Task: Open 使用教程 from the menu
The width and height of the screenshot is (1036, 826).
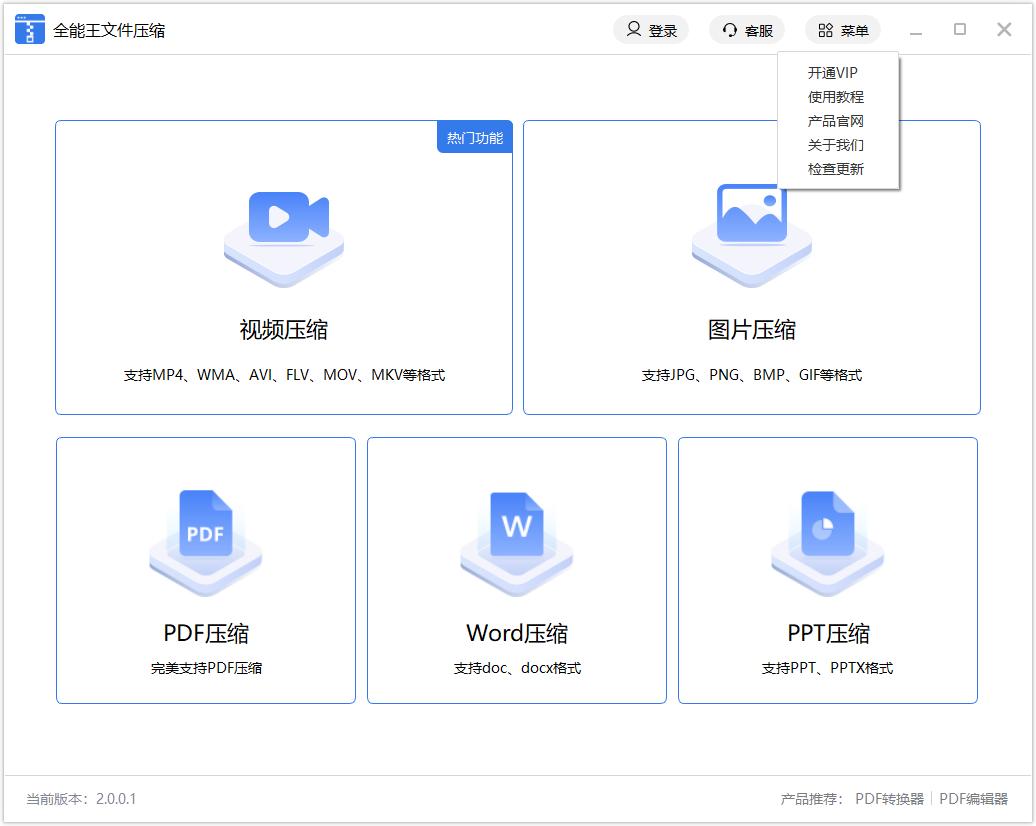Action: pos(835,97)
